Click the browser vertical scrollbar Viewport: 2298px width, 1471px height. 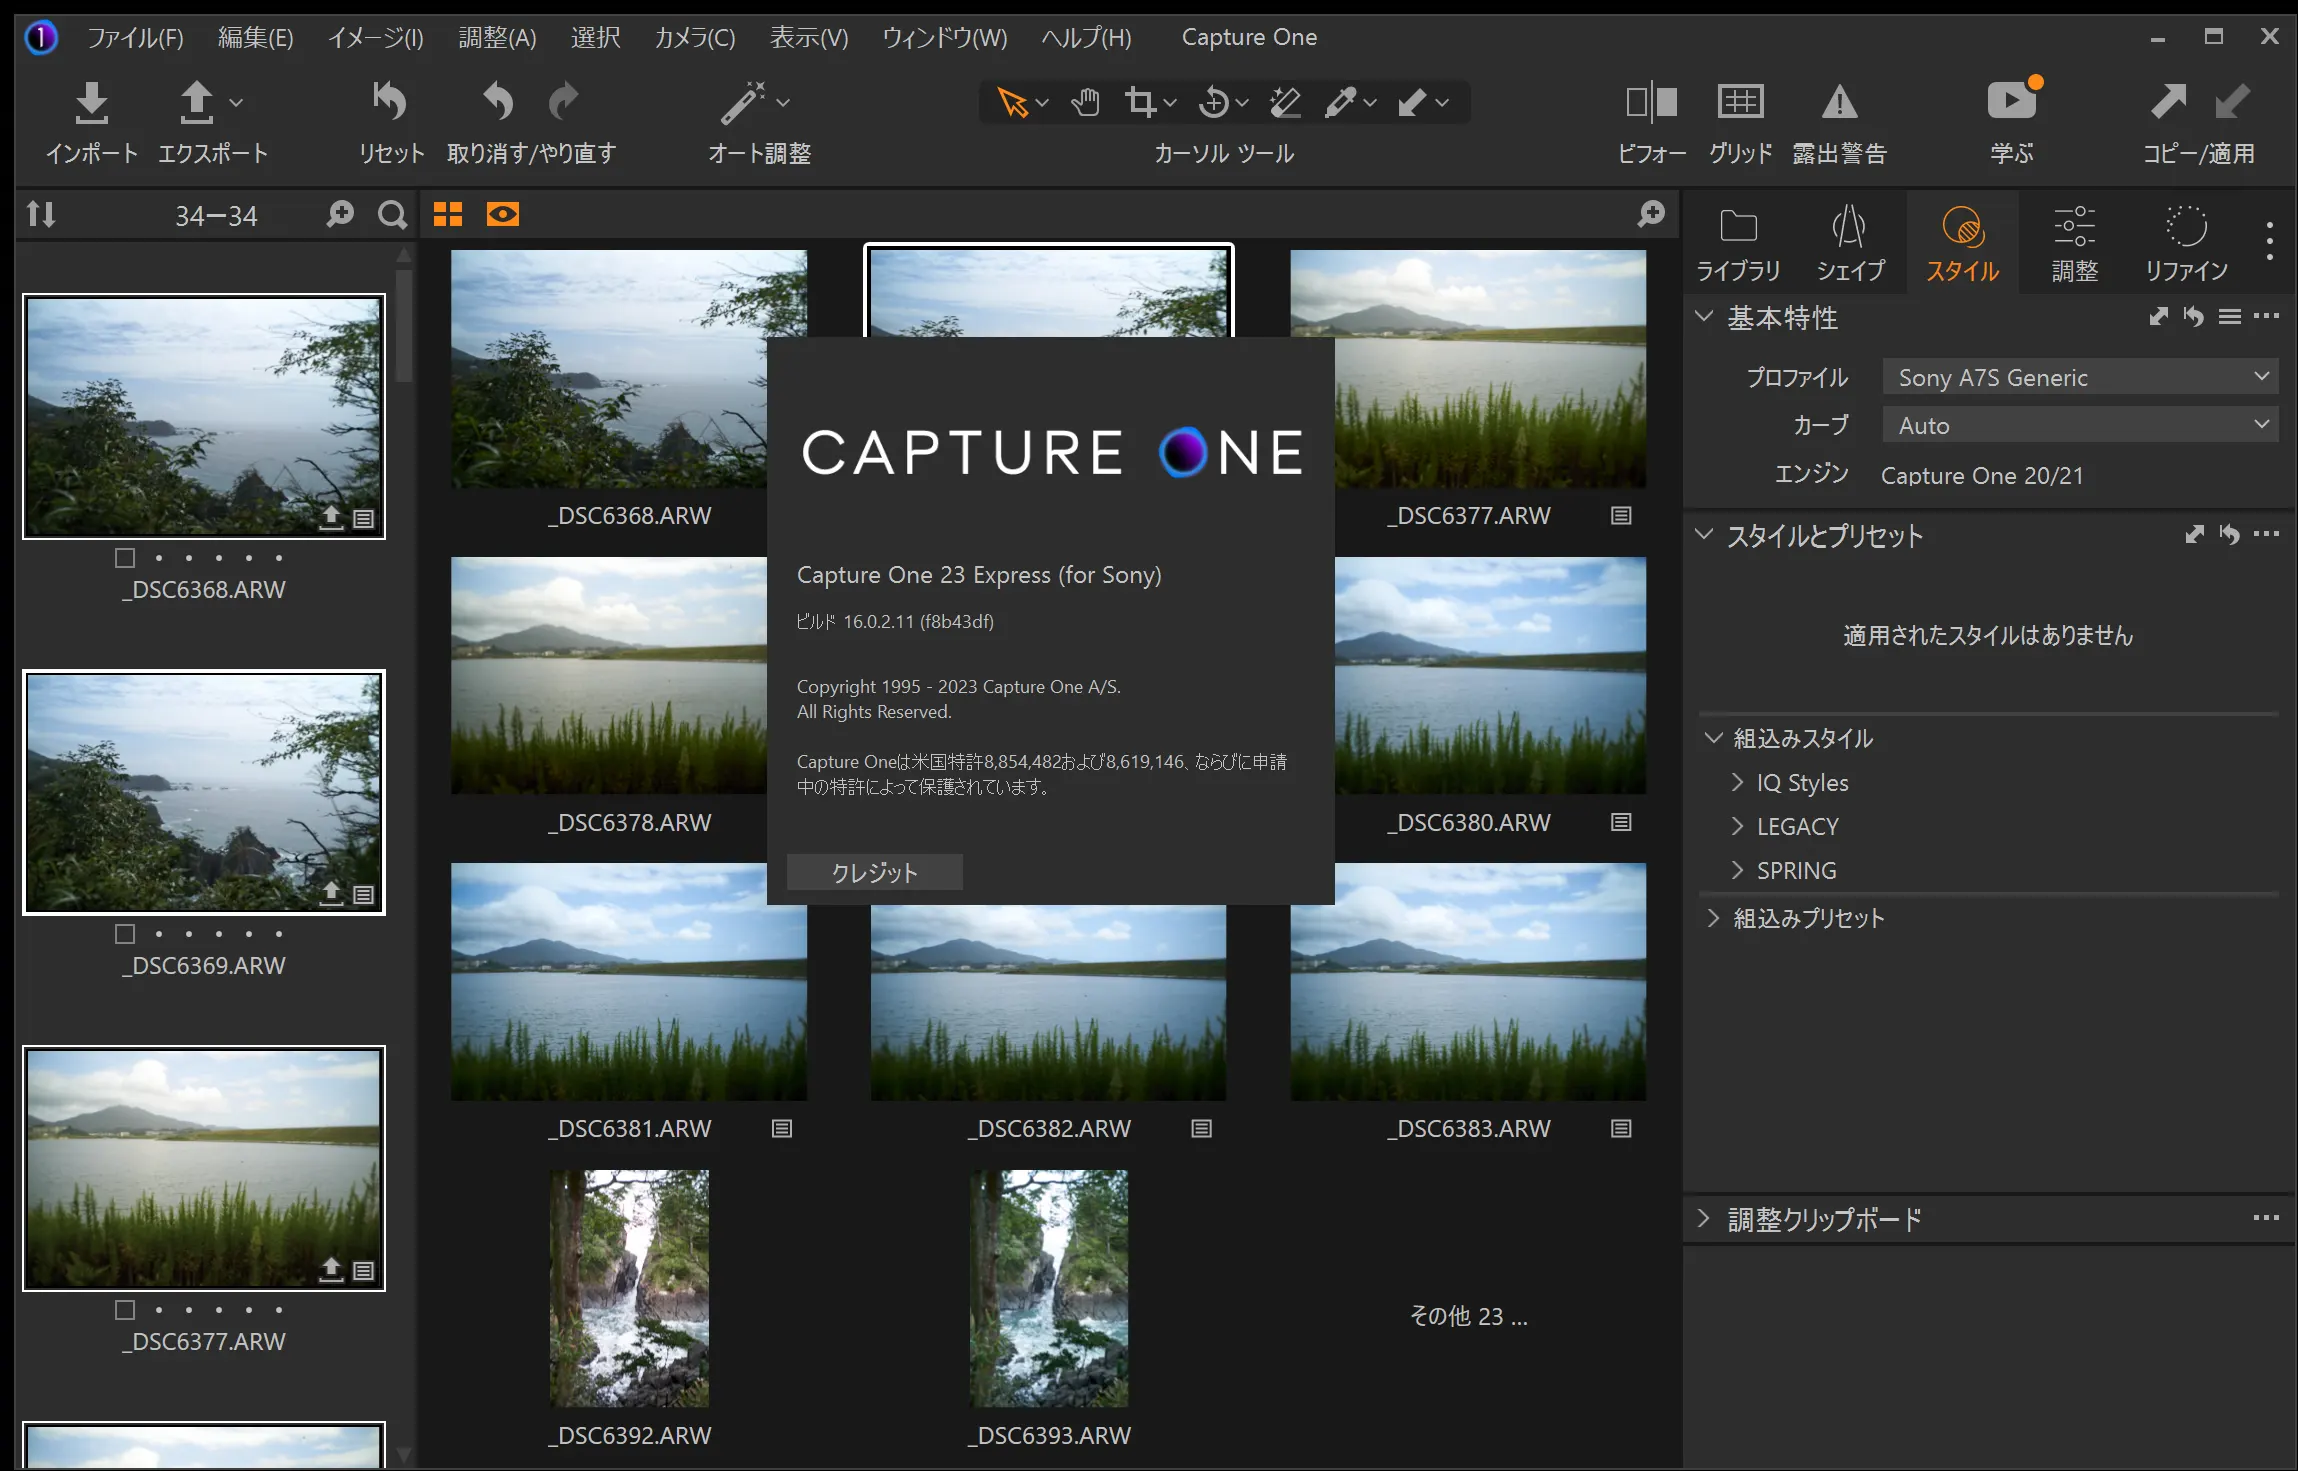coord(404,326)
